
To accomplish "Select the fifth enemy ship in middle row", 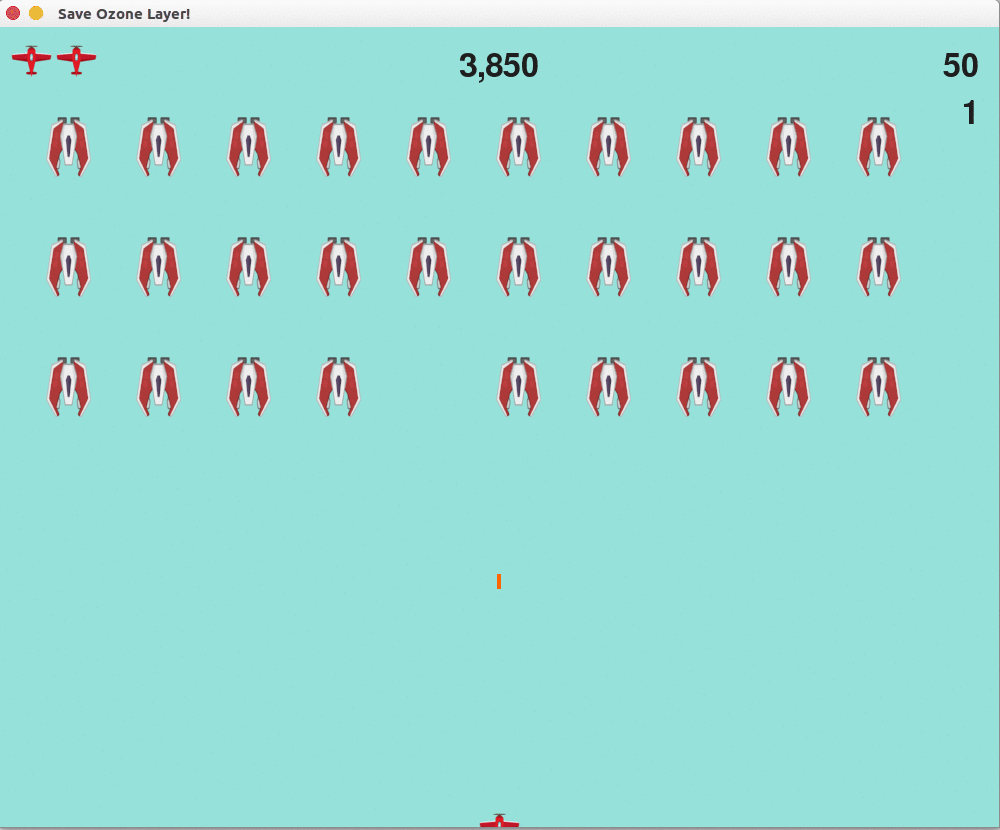I will (x=428, y=267).
